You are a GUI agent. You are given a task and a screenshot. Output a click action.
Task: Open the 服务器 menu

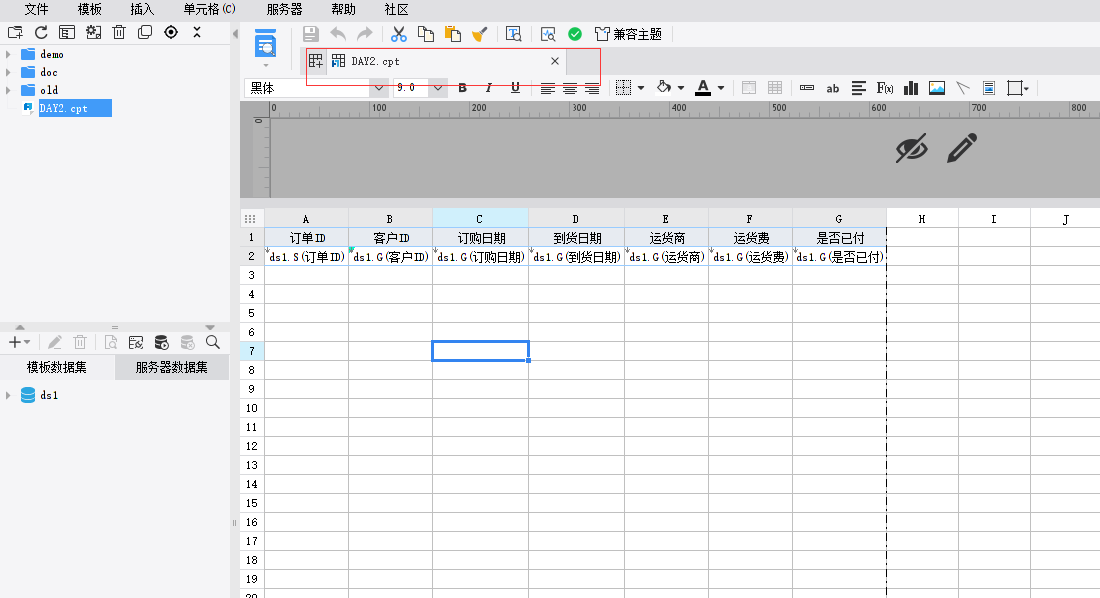tap(284, 9)
